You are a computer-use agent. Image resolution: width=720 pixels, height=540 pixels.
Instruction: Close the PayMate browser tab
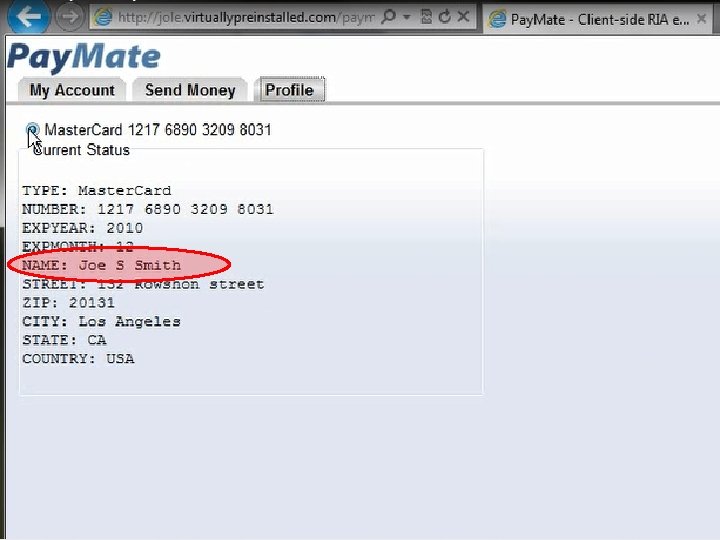coord(702,19)
